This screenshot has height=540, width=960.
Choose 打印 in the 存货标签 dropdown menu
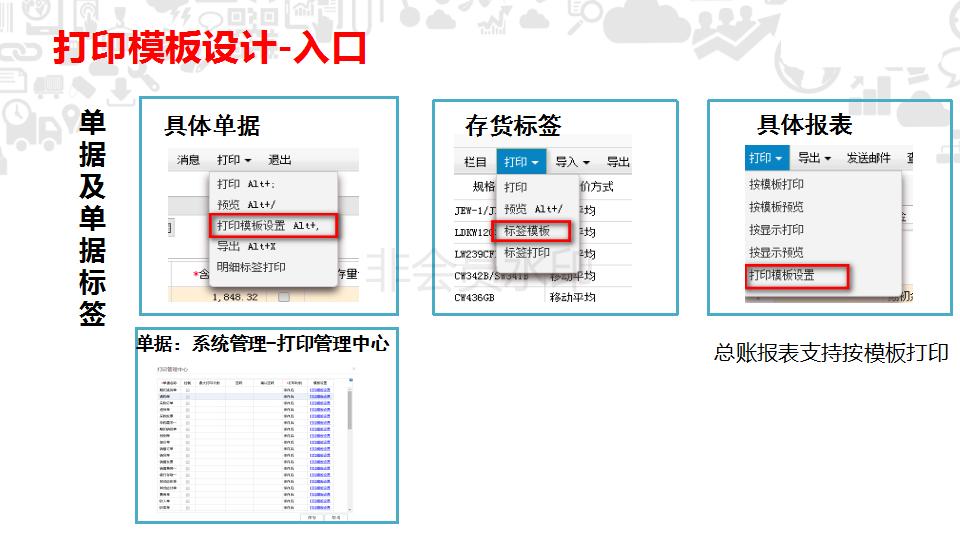(516, 187)
